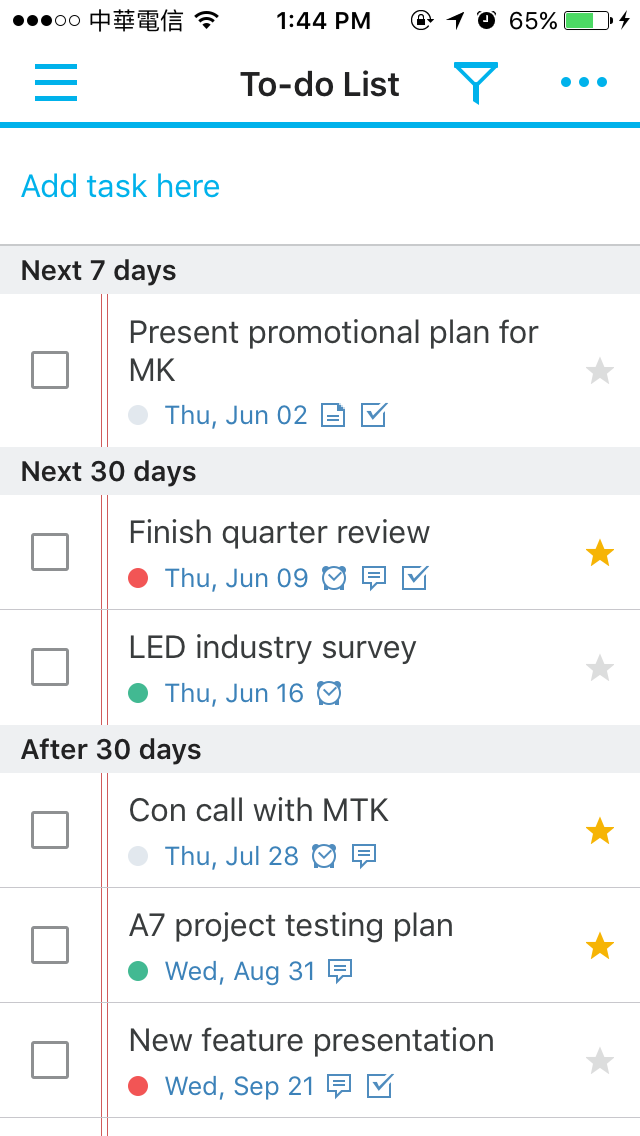Tap the ellipsis for more options
This screenshot has width=640, height=1136.
583,83
